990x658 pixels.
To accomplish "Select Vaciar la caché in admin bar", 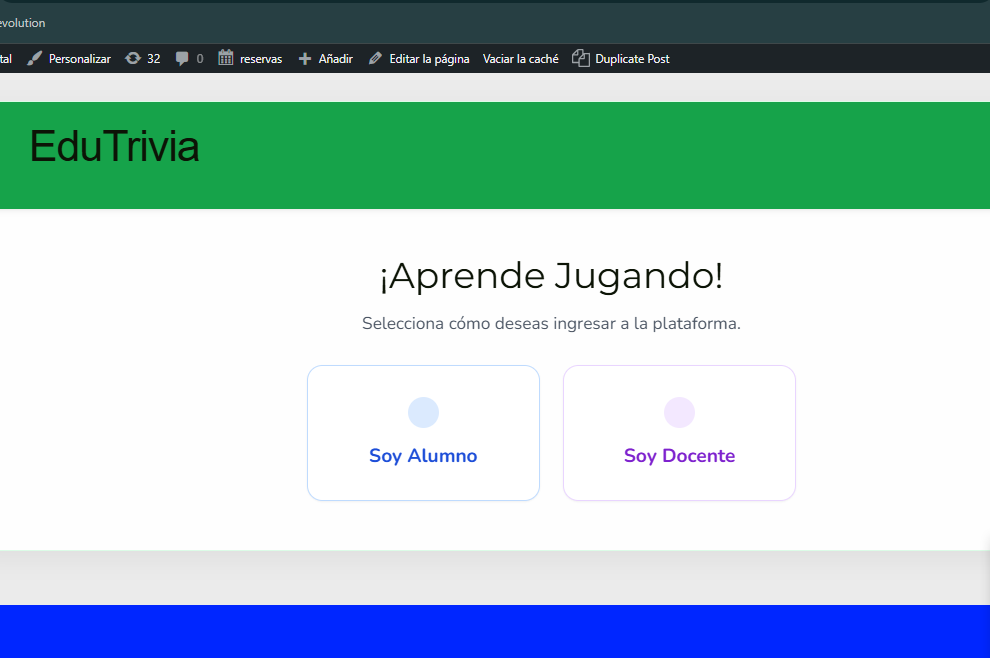I will coord(520,59).
